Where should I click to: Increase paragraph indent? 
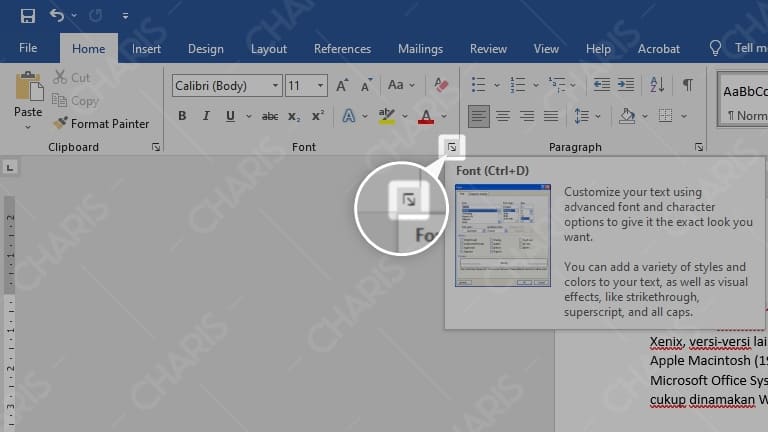click(626, 85)
